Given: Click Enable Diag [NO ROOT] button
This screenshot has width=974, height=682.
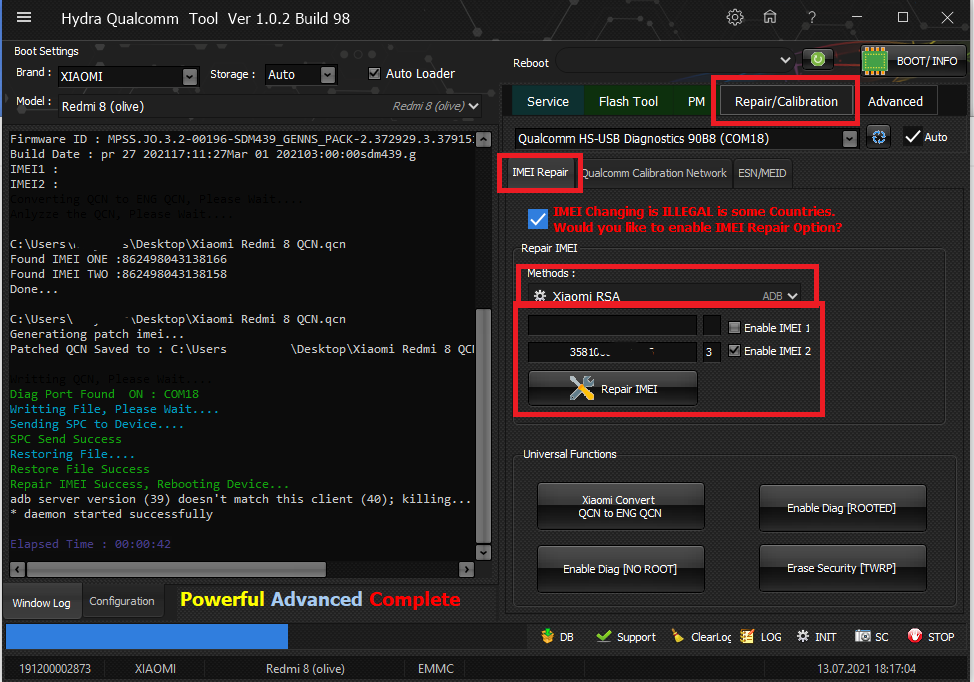Looking at the screenshot, I should (621, 569).
